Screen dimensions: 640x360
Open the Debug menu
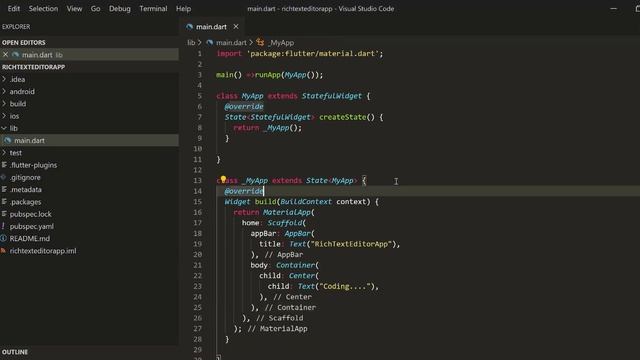pos(120,9)
